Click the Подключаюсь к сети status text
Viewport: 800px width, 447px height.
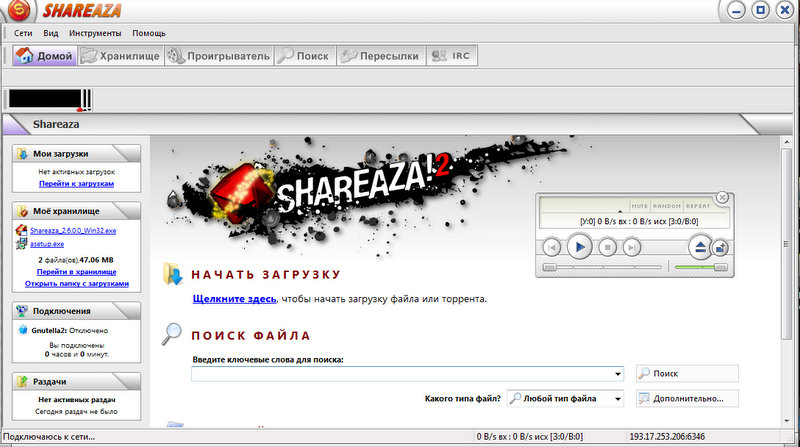pyautogui.click(x=49, y=437)
